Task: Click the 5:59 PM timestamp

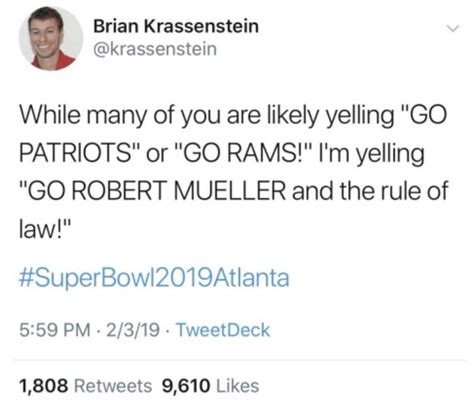Action: [x=55, y=330]
